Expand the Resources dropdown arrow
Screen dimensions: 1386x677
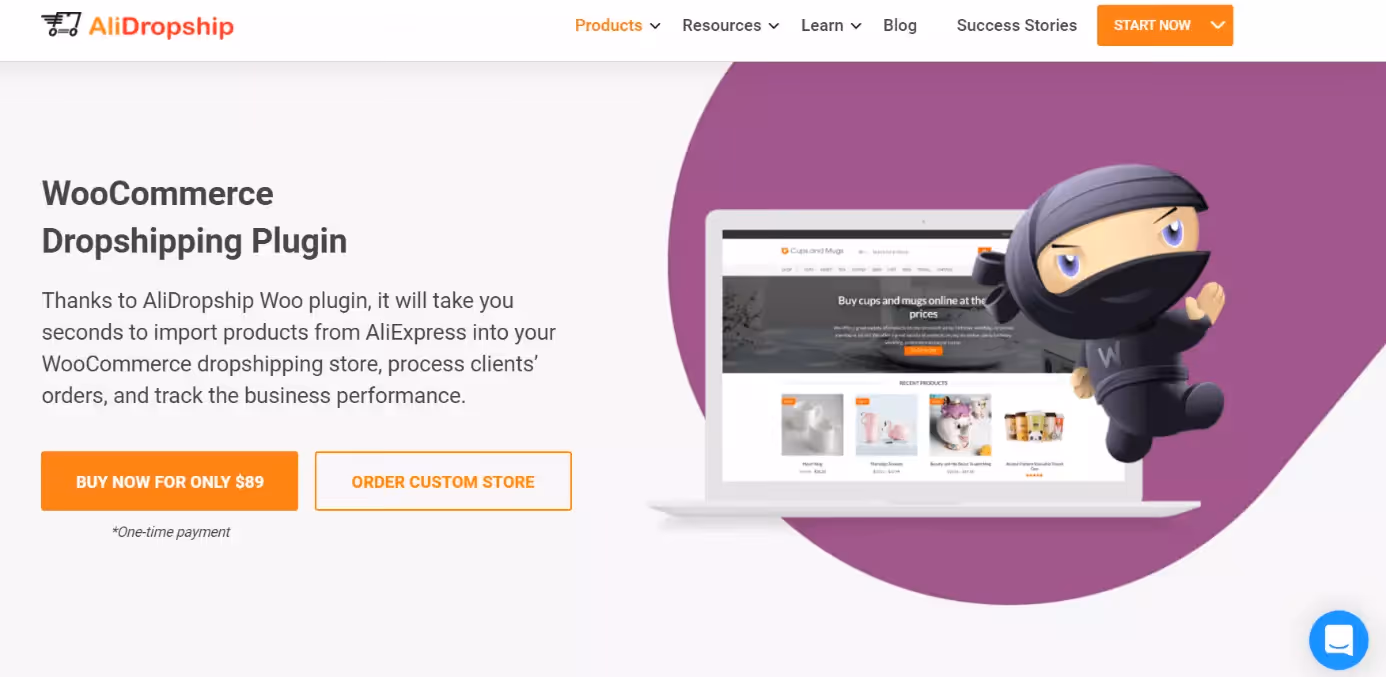click(x=773, y=26)
